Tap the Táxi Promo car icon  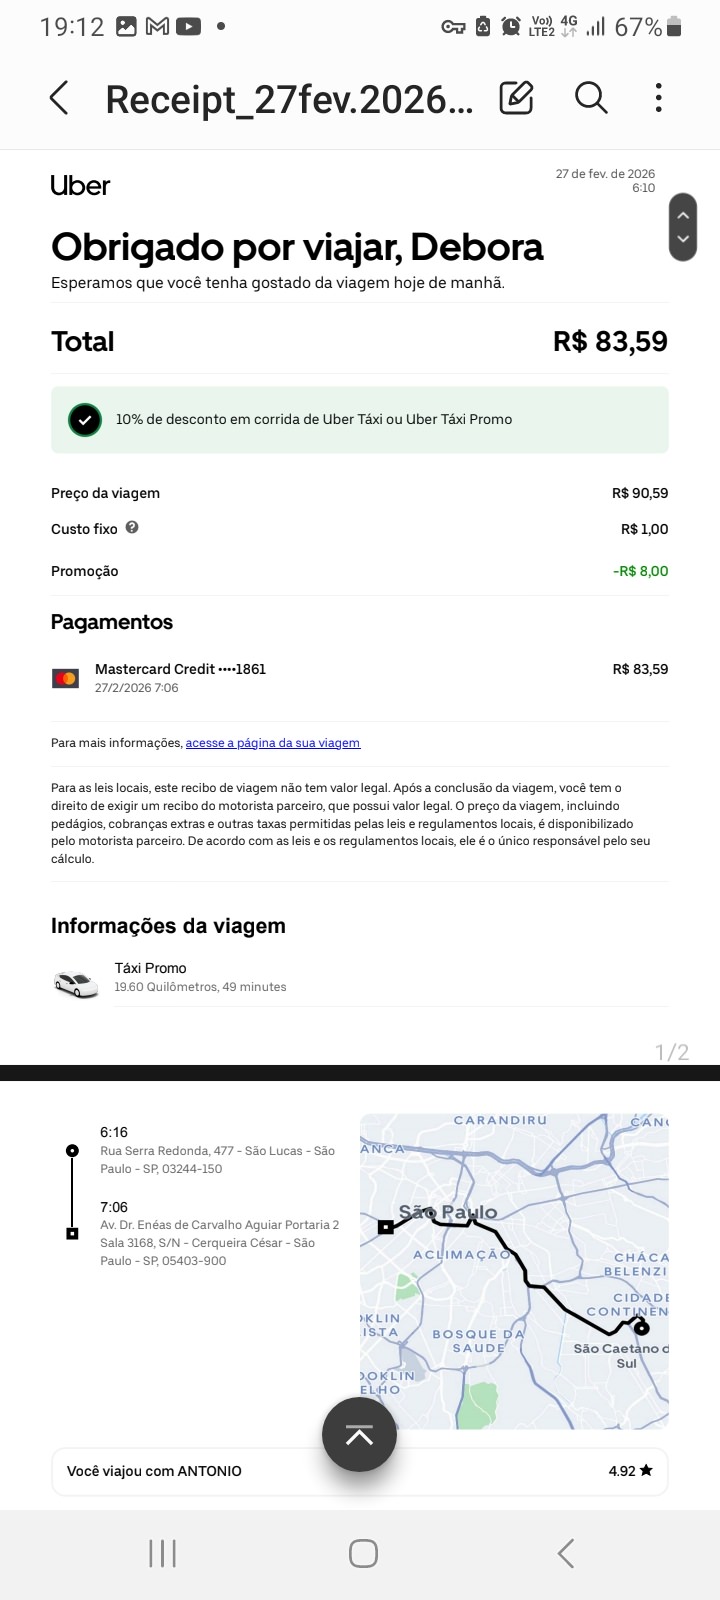(x=77, y=984)
